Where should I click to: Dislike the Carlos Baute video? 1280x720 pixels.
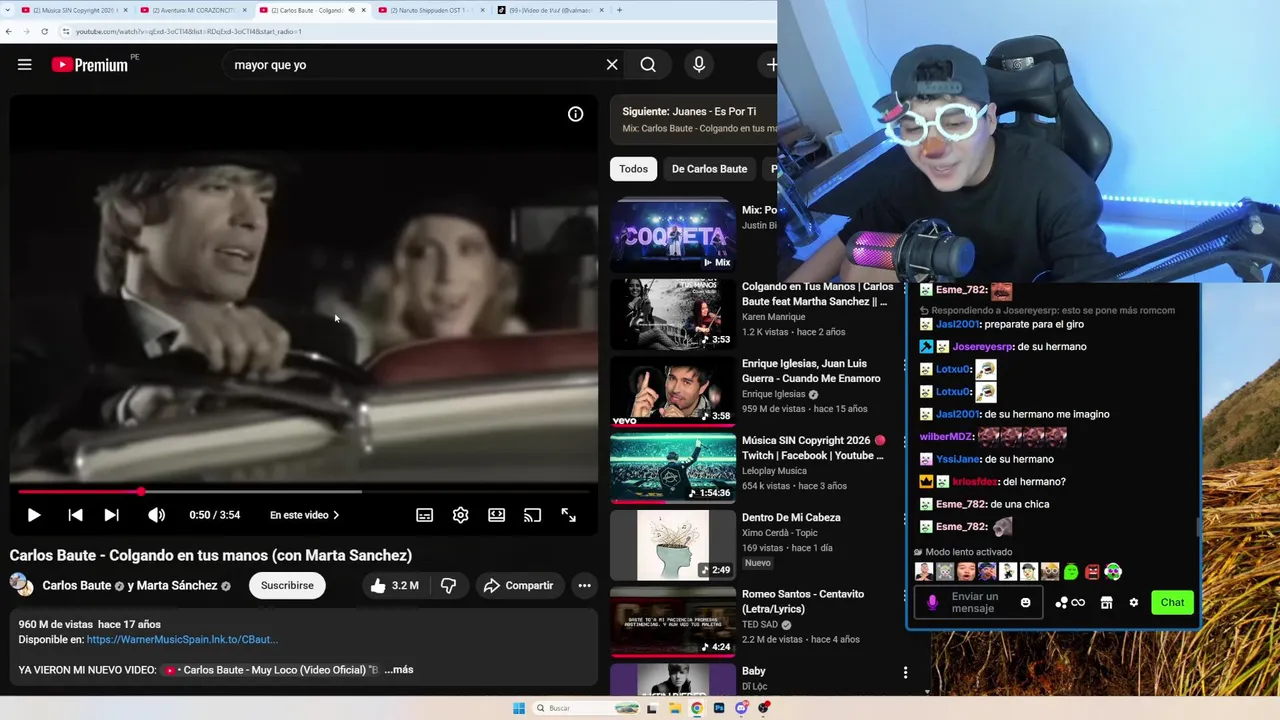pos(448,586)
